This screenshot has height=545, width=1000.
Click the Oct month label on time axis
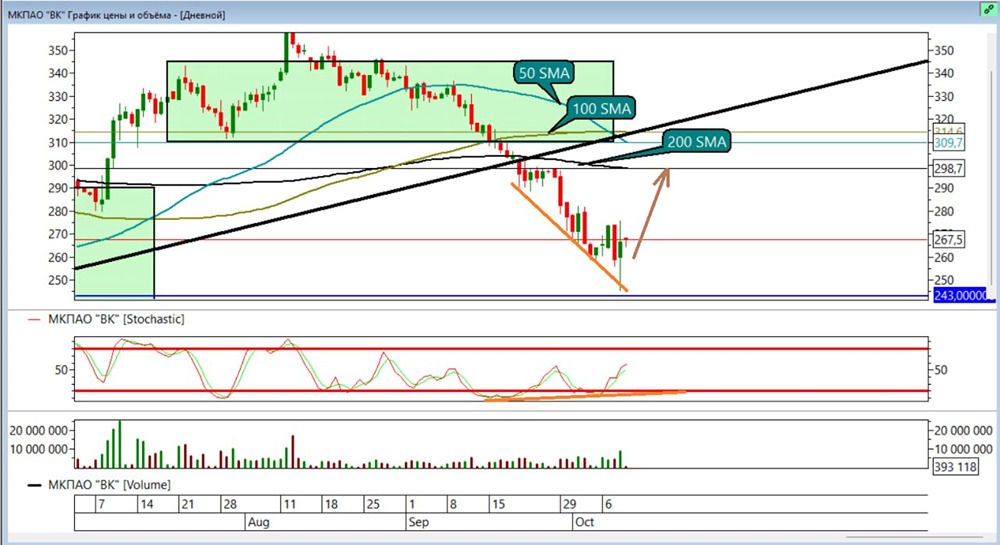[x=584, y=522]
